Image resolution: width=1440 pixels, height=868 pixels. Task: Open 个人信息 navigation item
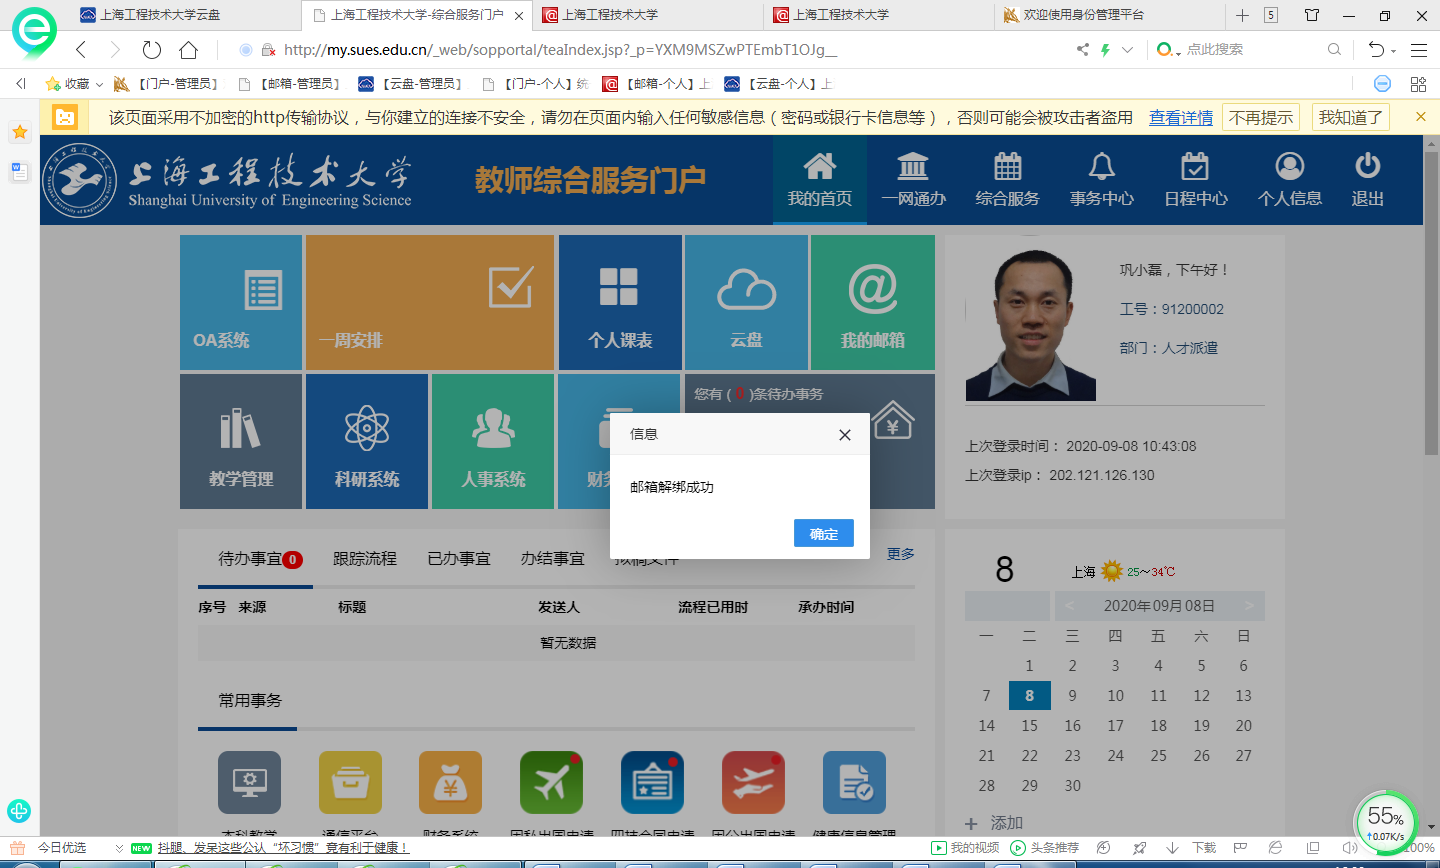[x=1290, y=180]
